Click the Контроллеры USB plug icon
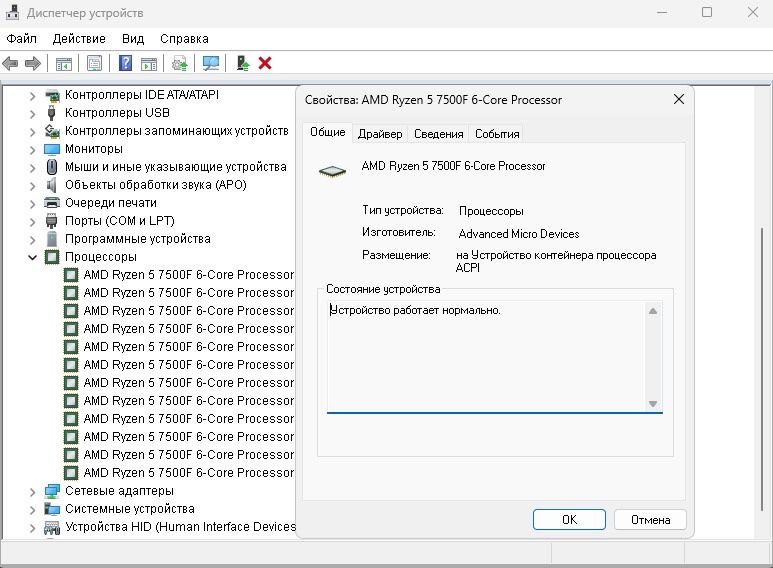 pos(51,112)
